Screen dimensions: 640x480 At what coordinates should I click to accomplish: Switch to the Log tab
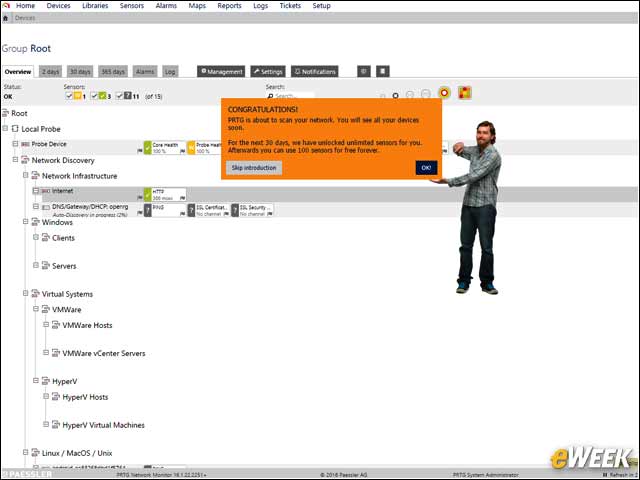pos(170,71)
